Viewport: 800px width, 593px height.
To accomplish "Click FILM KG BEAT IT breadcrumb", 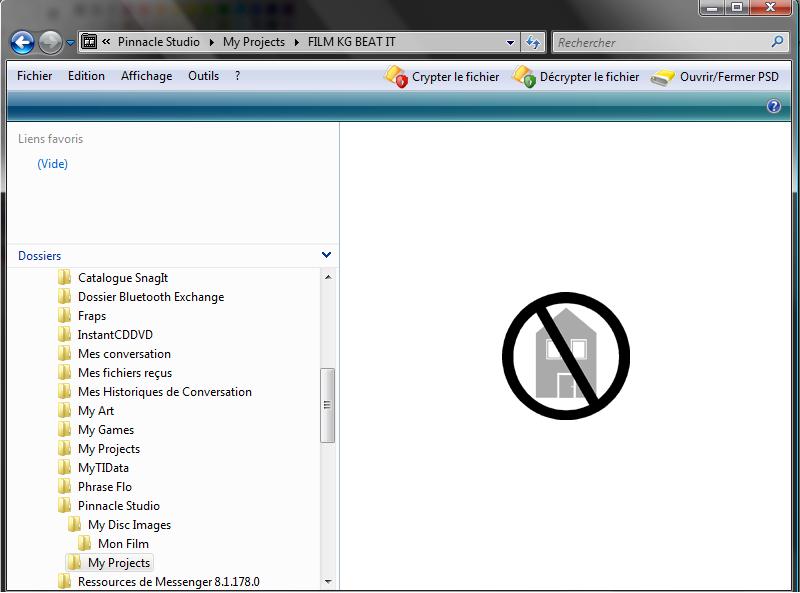I will (352, 42).
